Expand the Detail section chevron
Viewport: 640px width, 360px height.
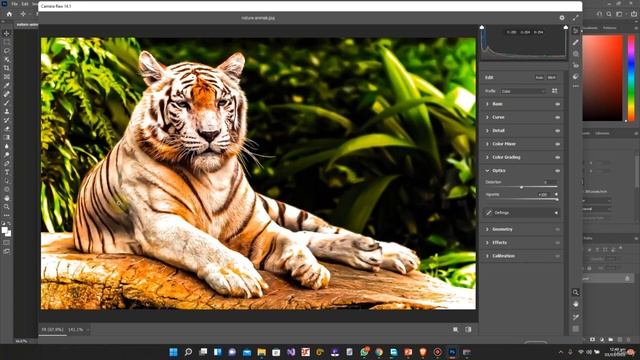click(x=487, y=131)
